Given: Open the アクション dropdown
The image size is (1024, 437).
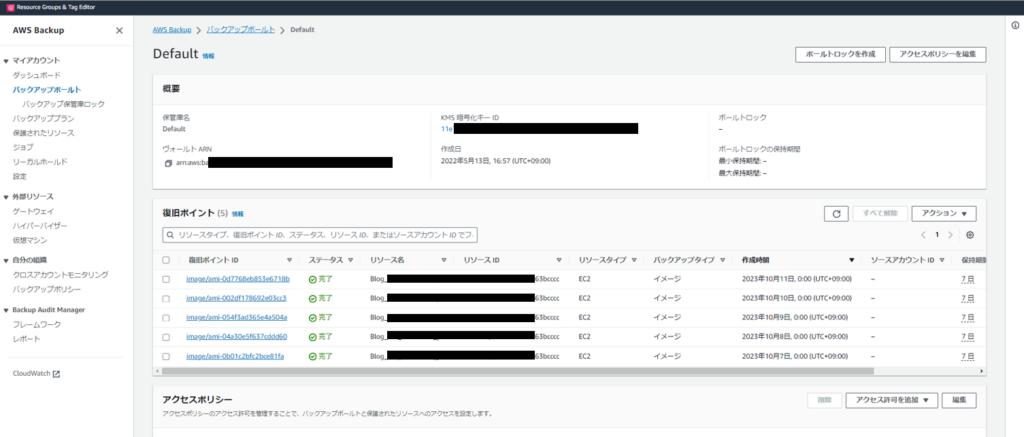Looking at the screenshot, I should [944, 214].
